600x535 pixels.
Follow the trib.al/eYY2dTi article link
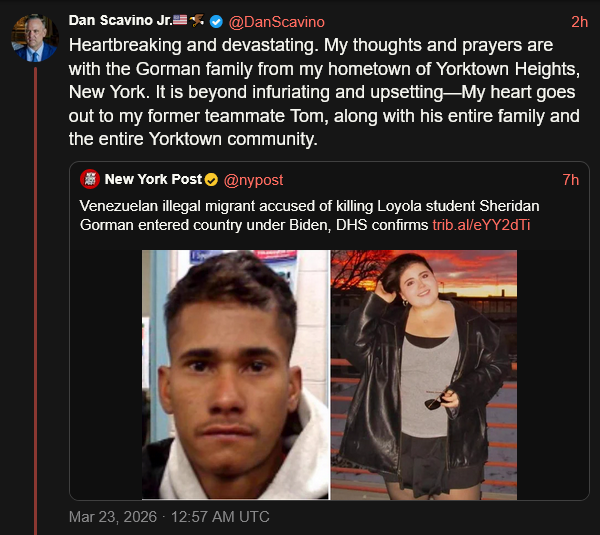[481, 224]
